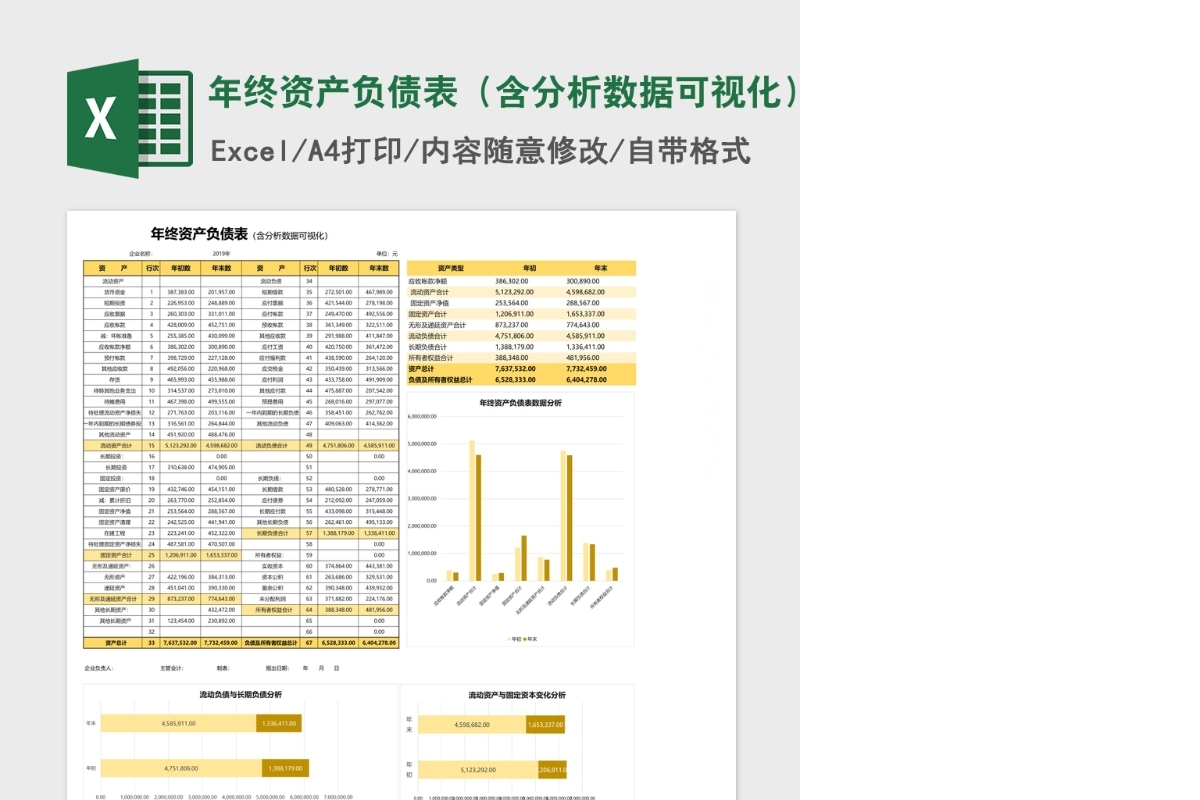The image size is (1200, 800).
Task: Click the 实收资本 row label
Action: pos(272,566)
